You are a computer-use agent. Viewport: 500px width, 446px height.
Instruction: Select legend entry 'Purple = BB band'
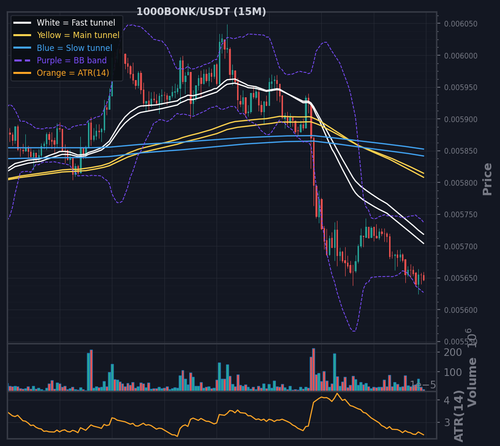(x=60, y=60)
